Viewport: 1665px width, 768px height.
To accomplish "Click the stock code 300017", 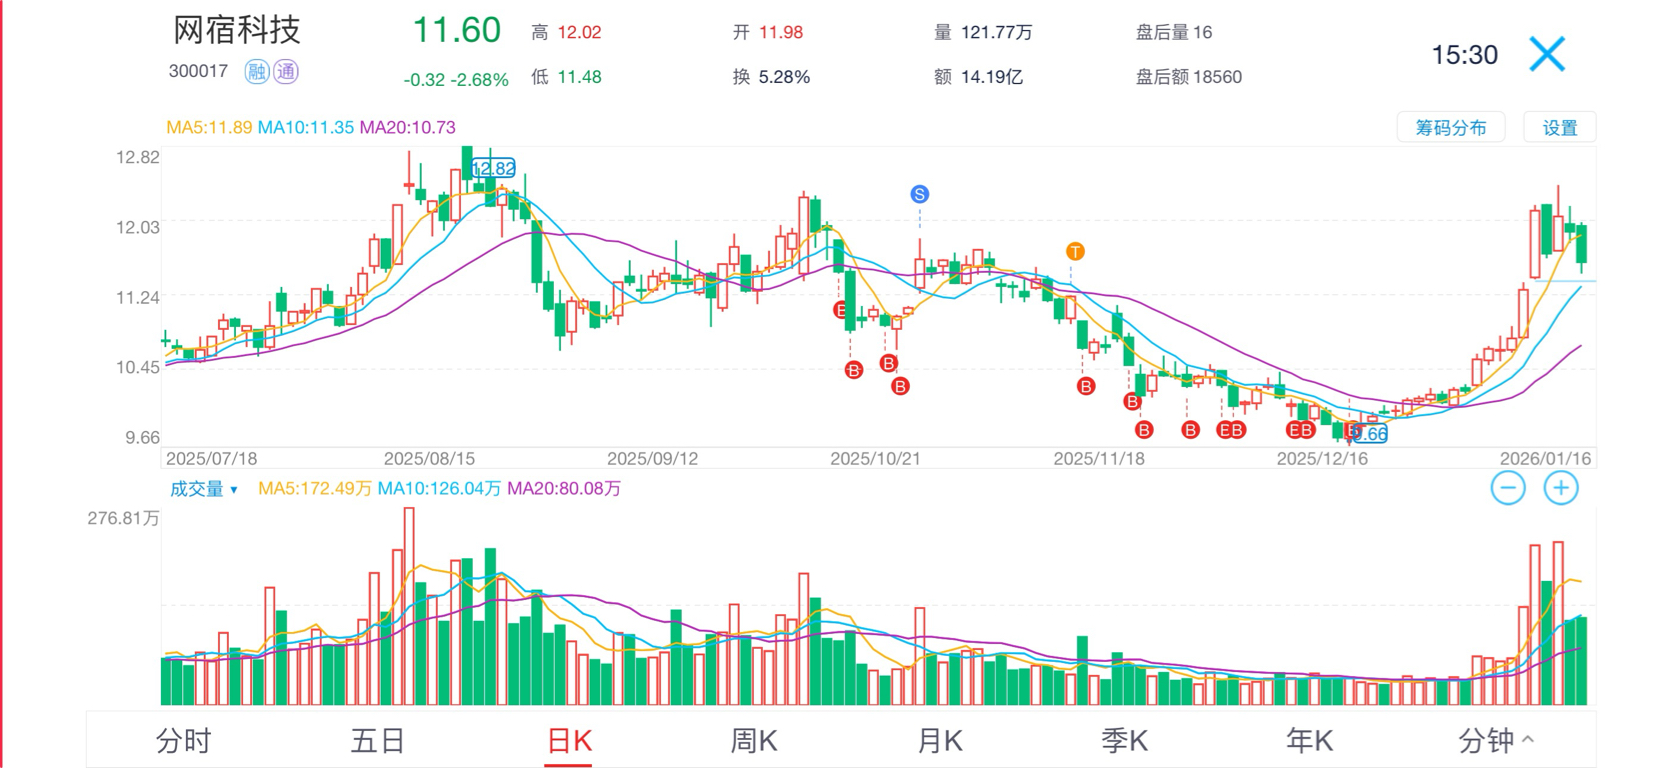I will pos(198,71).
